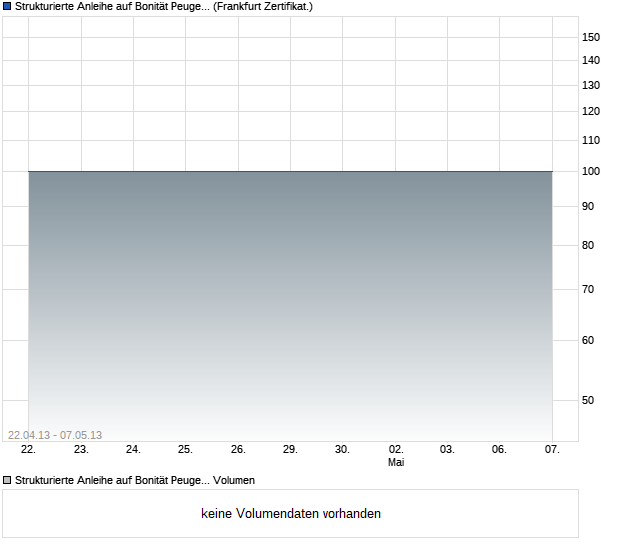Click the x-axis date label '25.'

(x=185, y=450)
